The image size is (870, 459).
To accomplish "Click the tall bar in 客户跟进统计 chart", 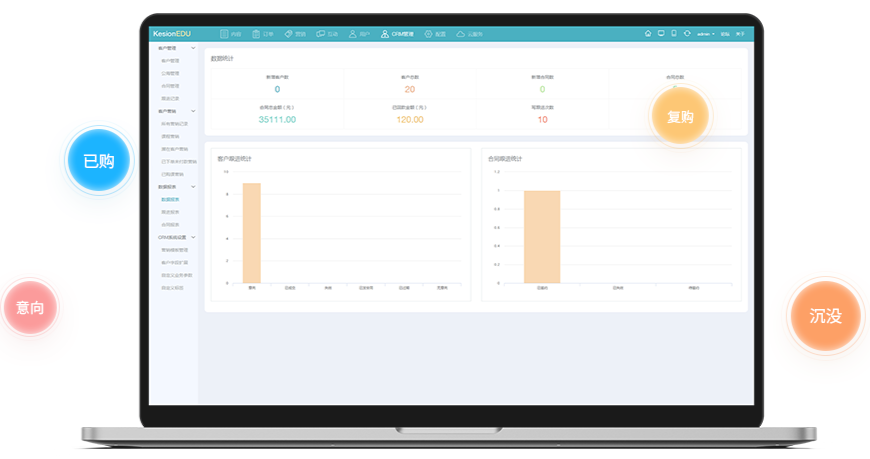I will [251, 233].
